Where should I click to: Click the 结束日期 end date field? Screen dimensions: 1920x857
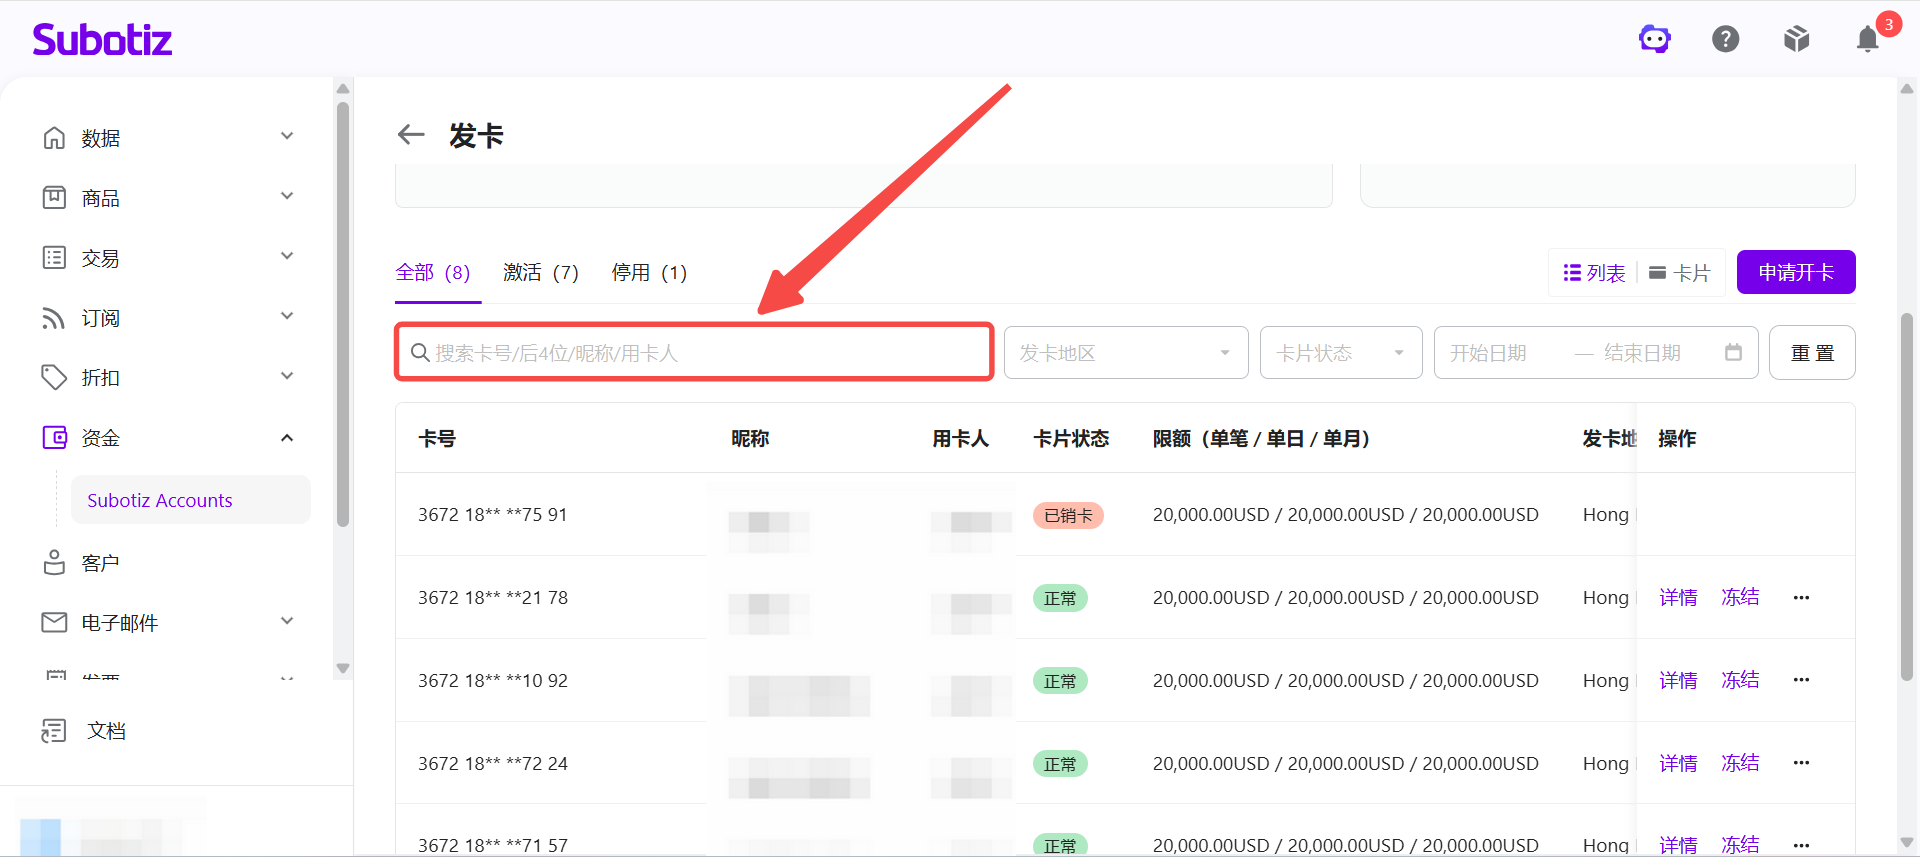tap(1643, 352)
